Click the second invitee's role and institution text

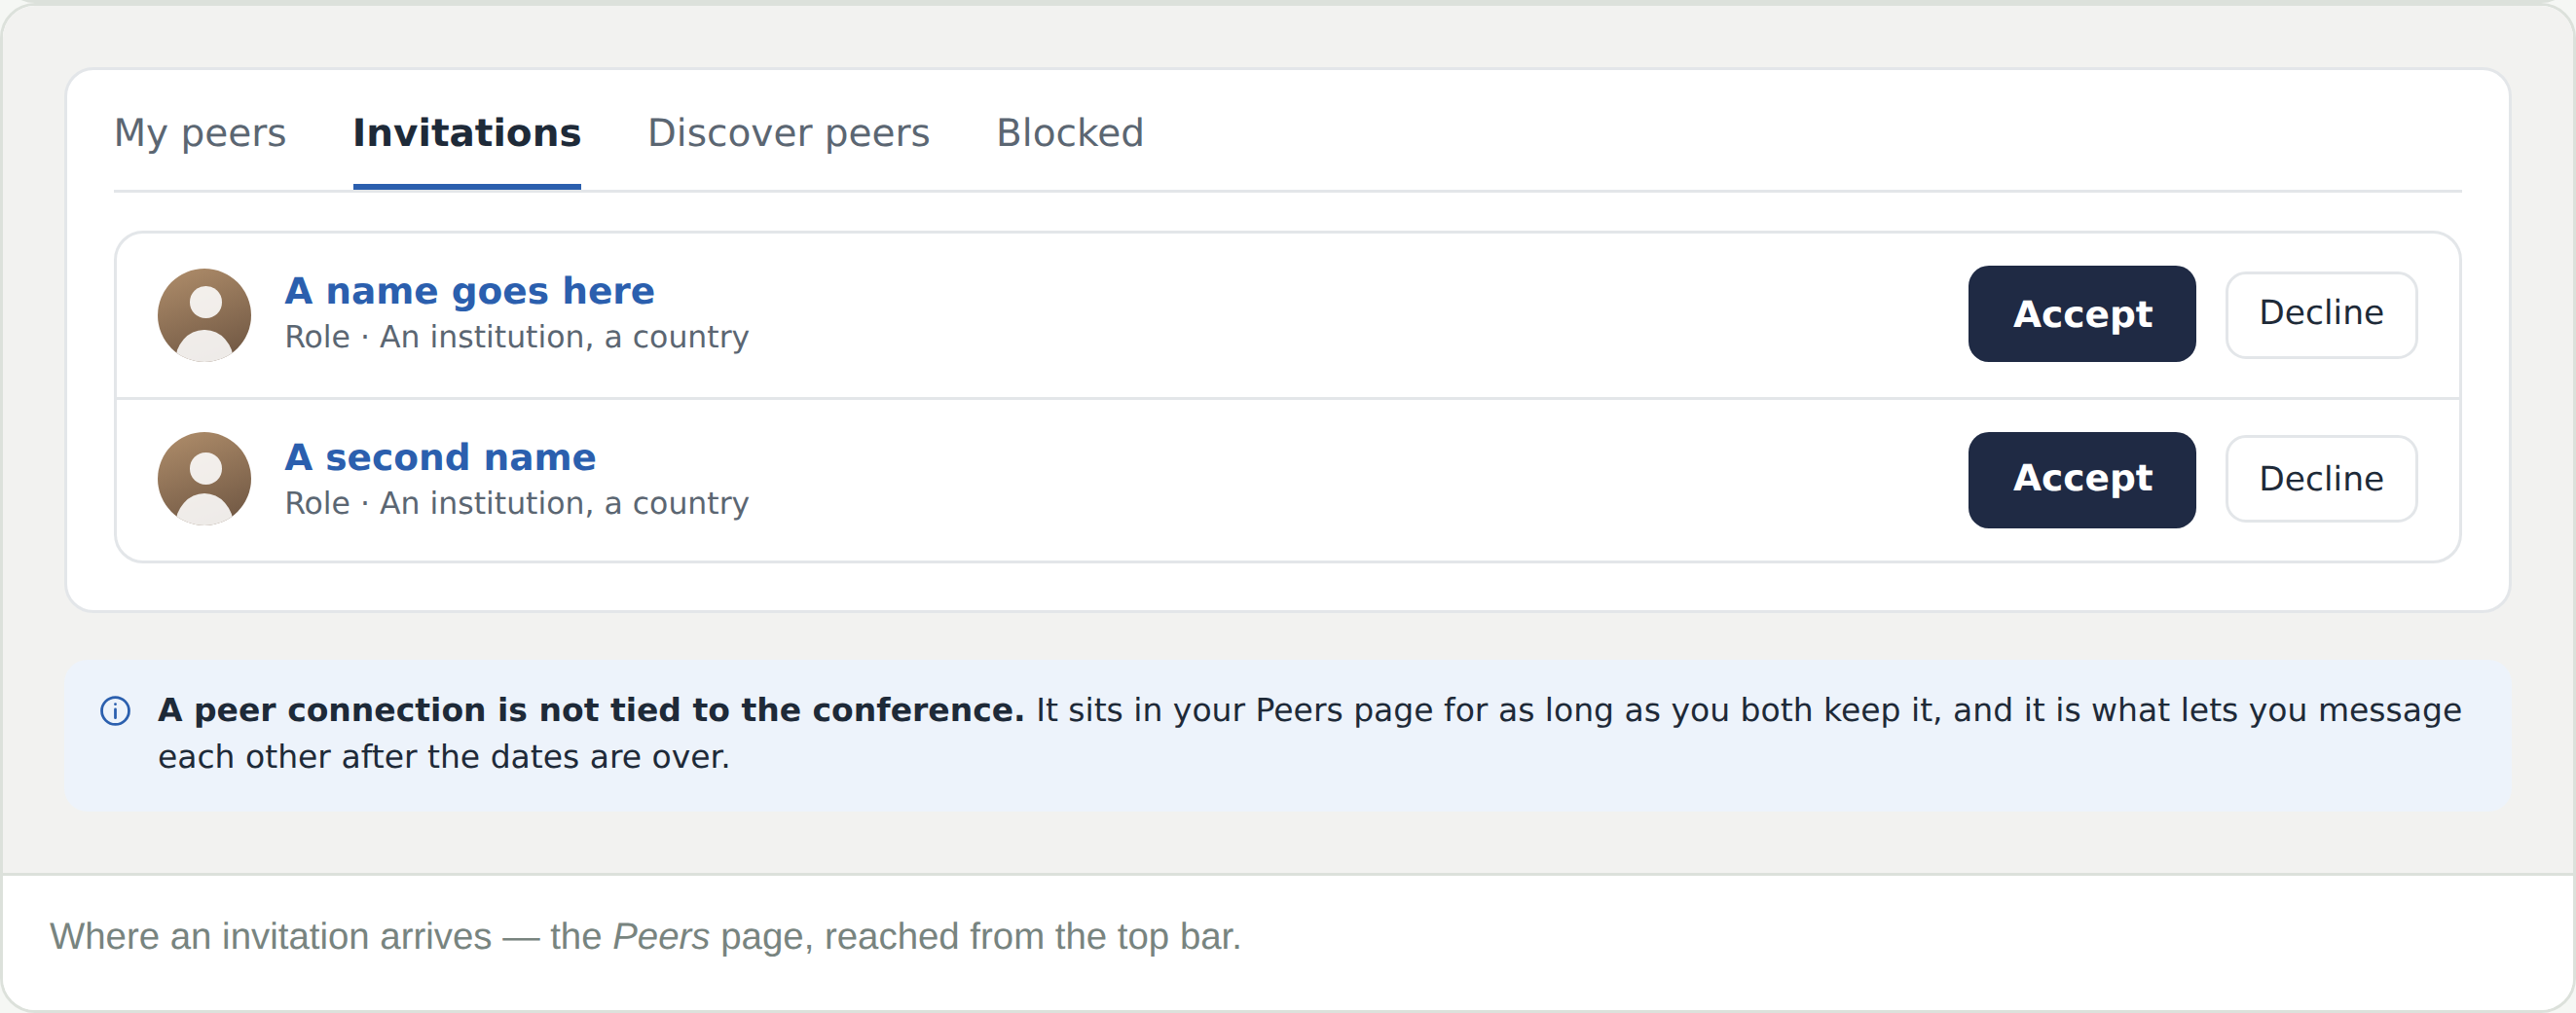tap(517, 503)
